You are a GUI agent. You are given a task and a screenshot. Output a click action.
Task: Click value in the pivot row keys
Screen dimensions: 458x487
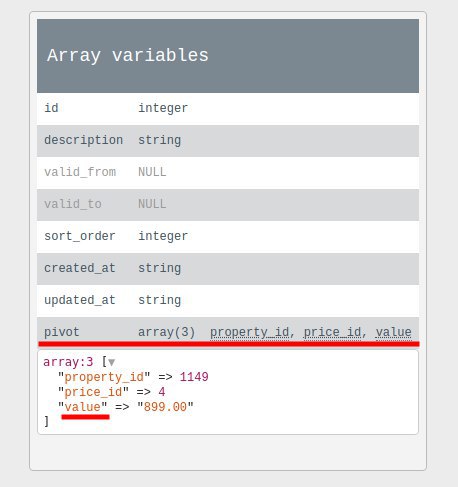coord(393,332)
